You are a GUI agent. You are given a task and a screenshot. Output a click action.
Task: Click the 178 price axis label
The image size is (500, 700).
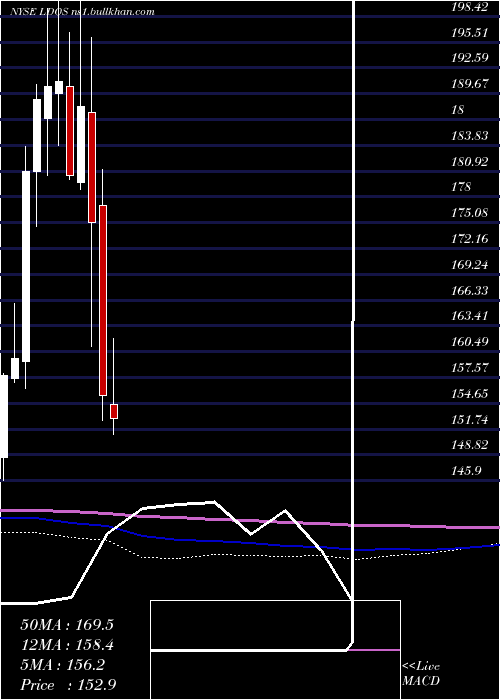click(x=461, y=186)
